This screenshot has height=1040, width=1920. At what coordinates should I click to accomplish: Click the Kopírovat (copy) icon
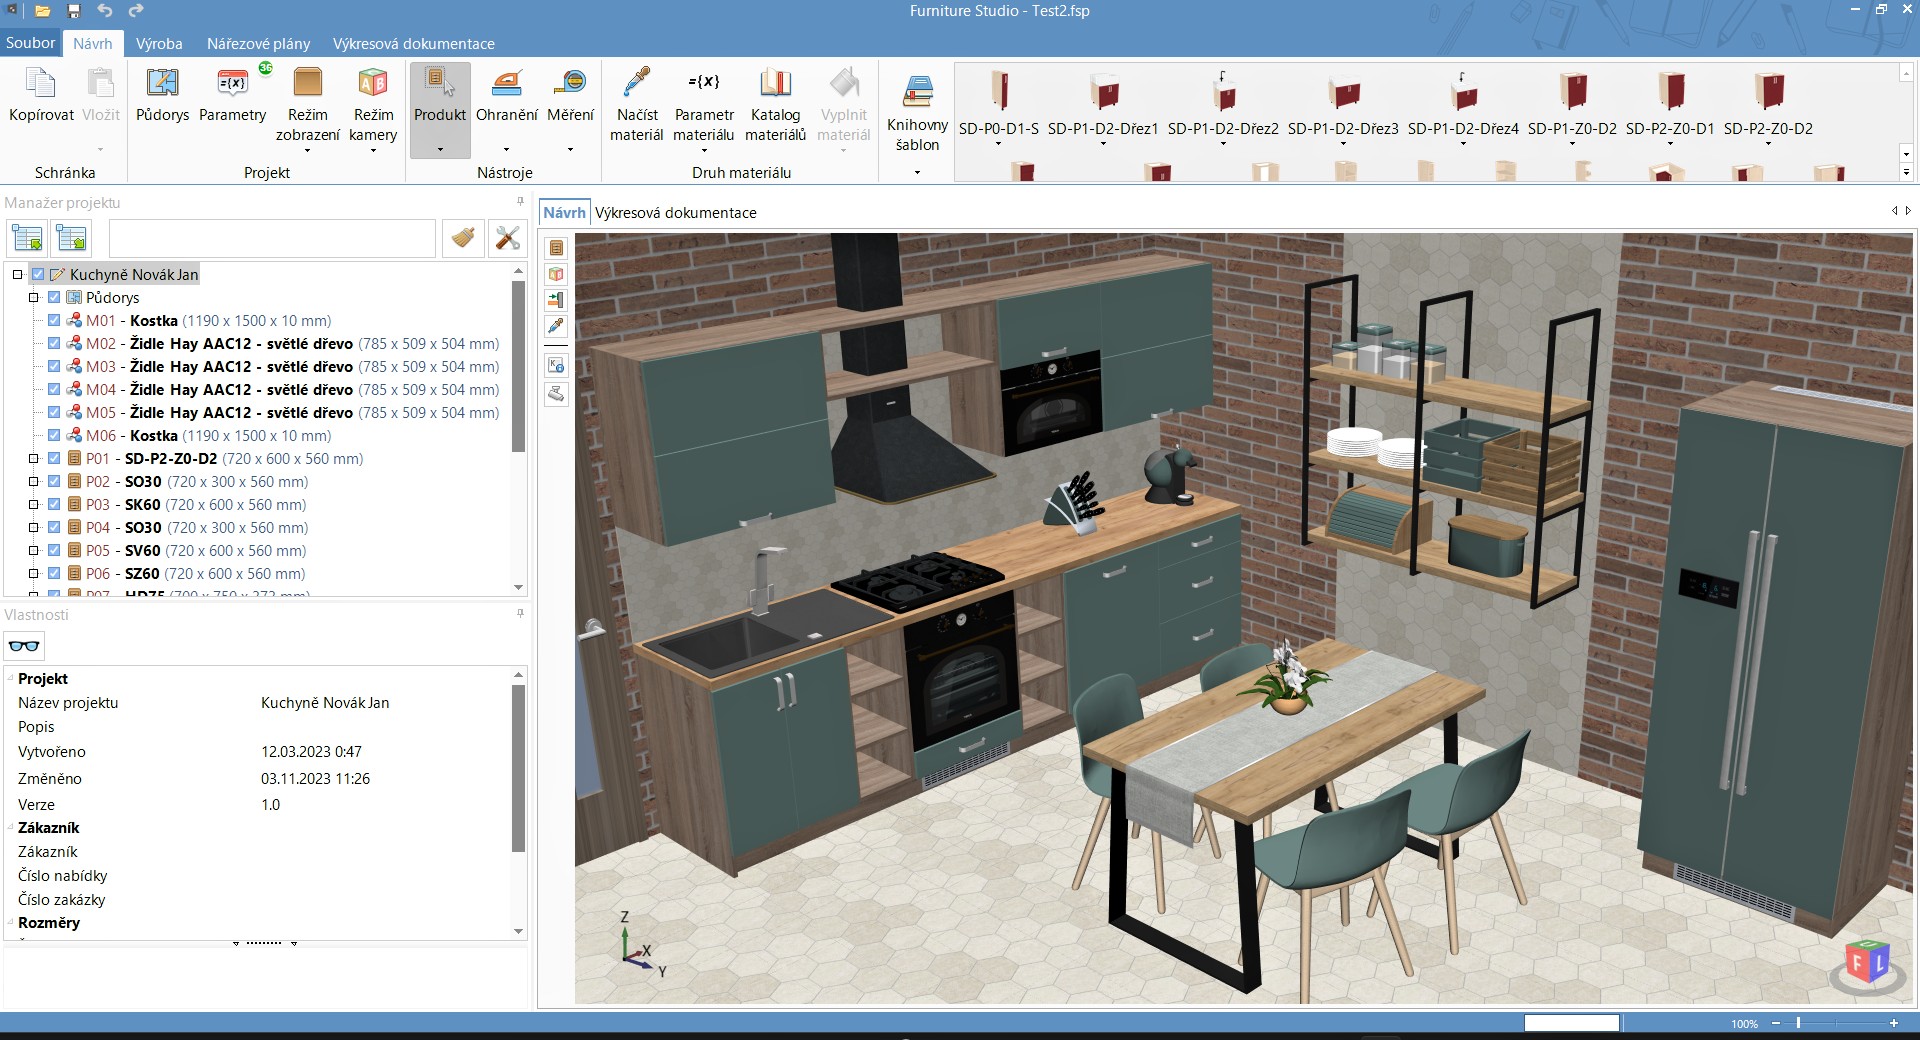41,83
